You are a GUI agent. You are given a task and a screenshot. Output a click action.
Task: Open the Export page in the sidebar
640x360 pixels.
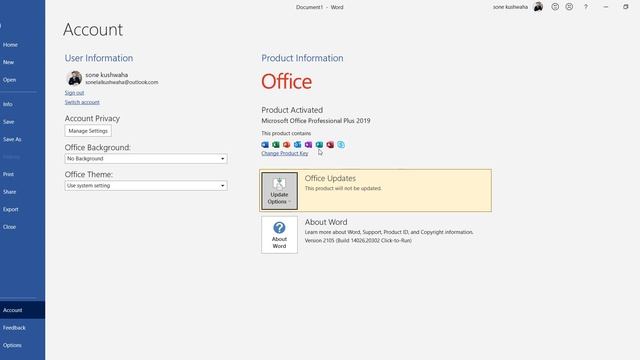click(x=22, y=209)
